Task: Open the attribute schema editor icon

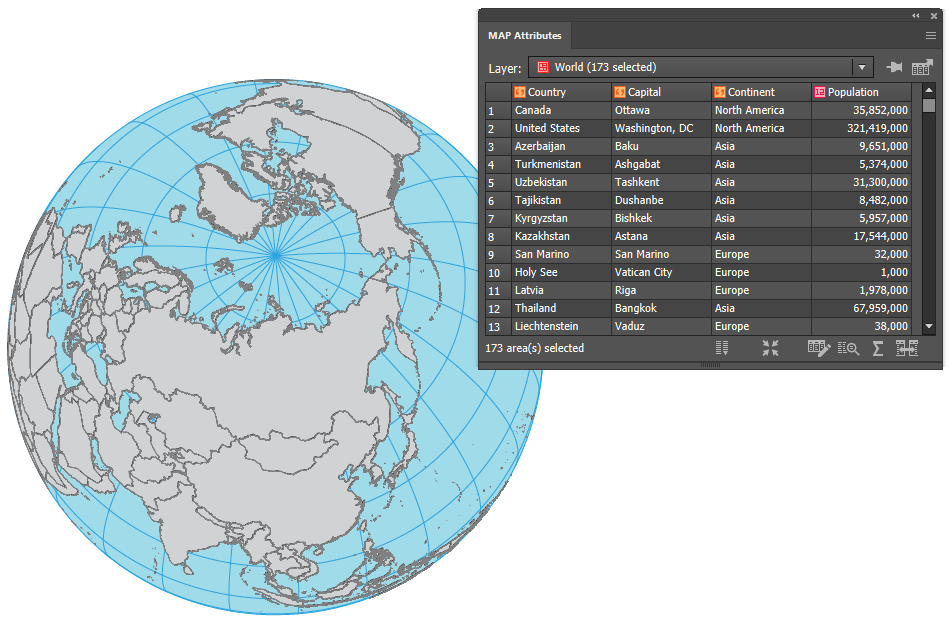Action: tap(818, 347)
